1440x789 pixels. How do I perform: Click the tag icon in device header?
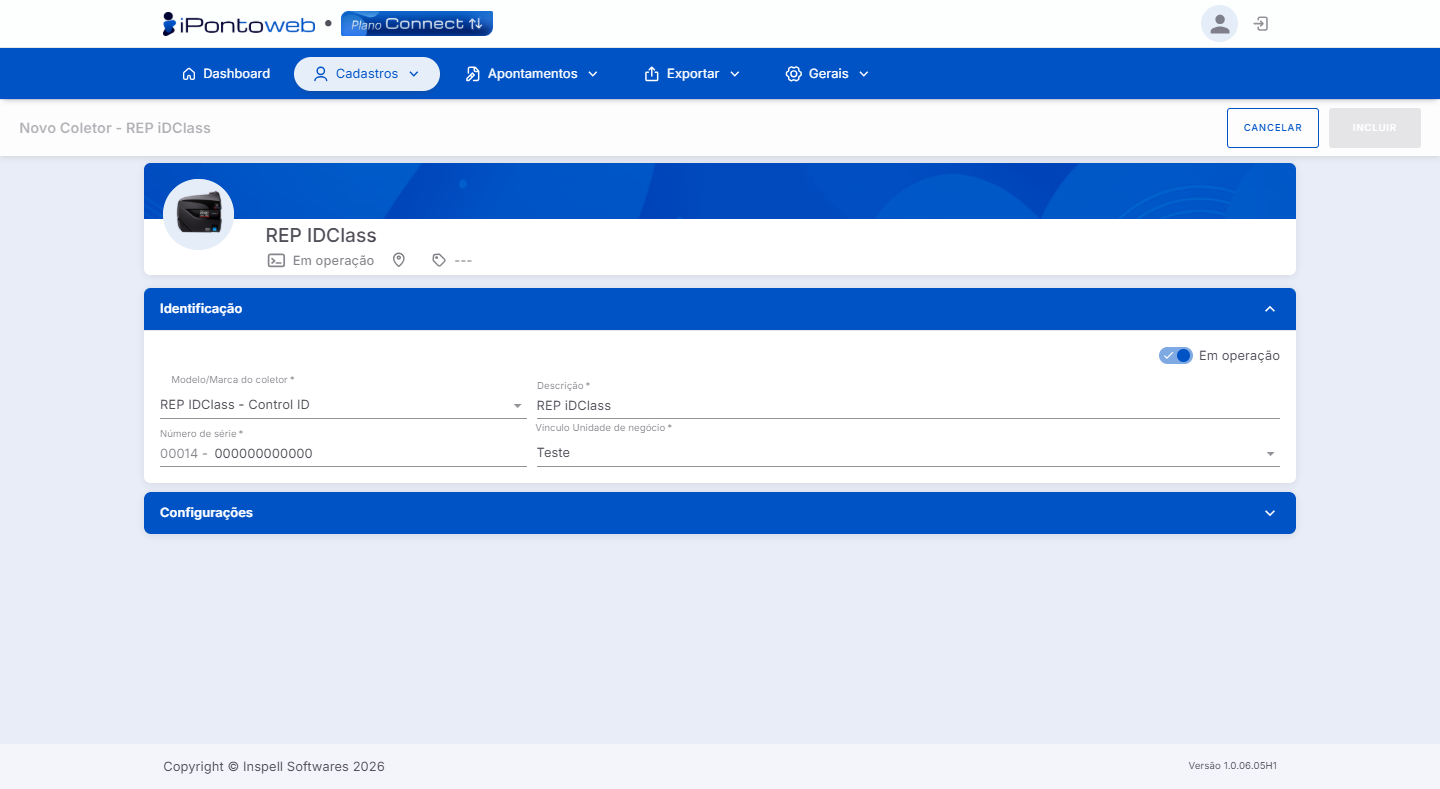coord(439,260)
